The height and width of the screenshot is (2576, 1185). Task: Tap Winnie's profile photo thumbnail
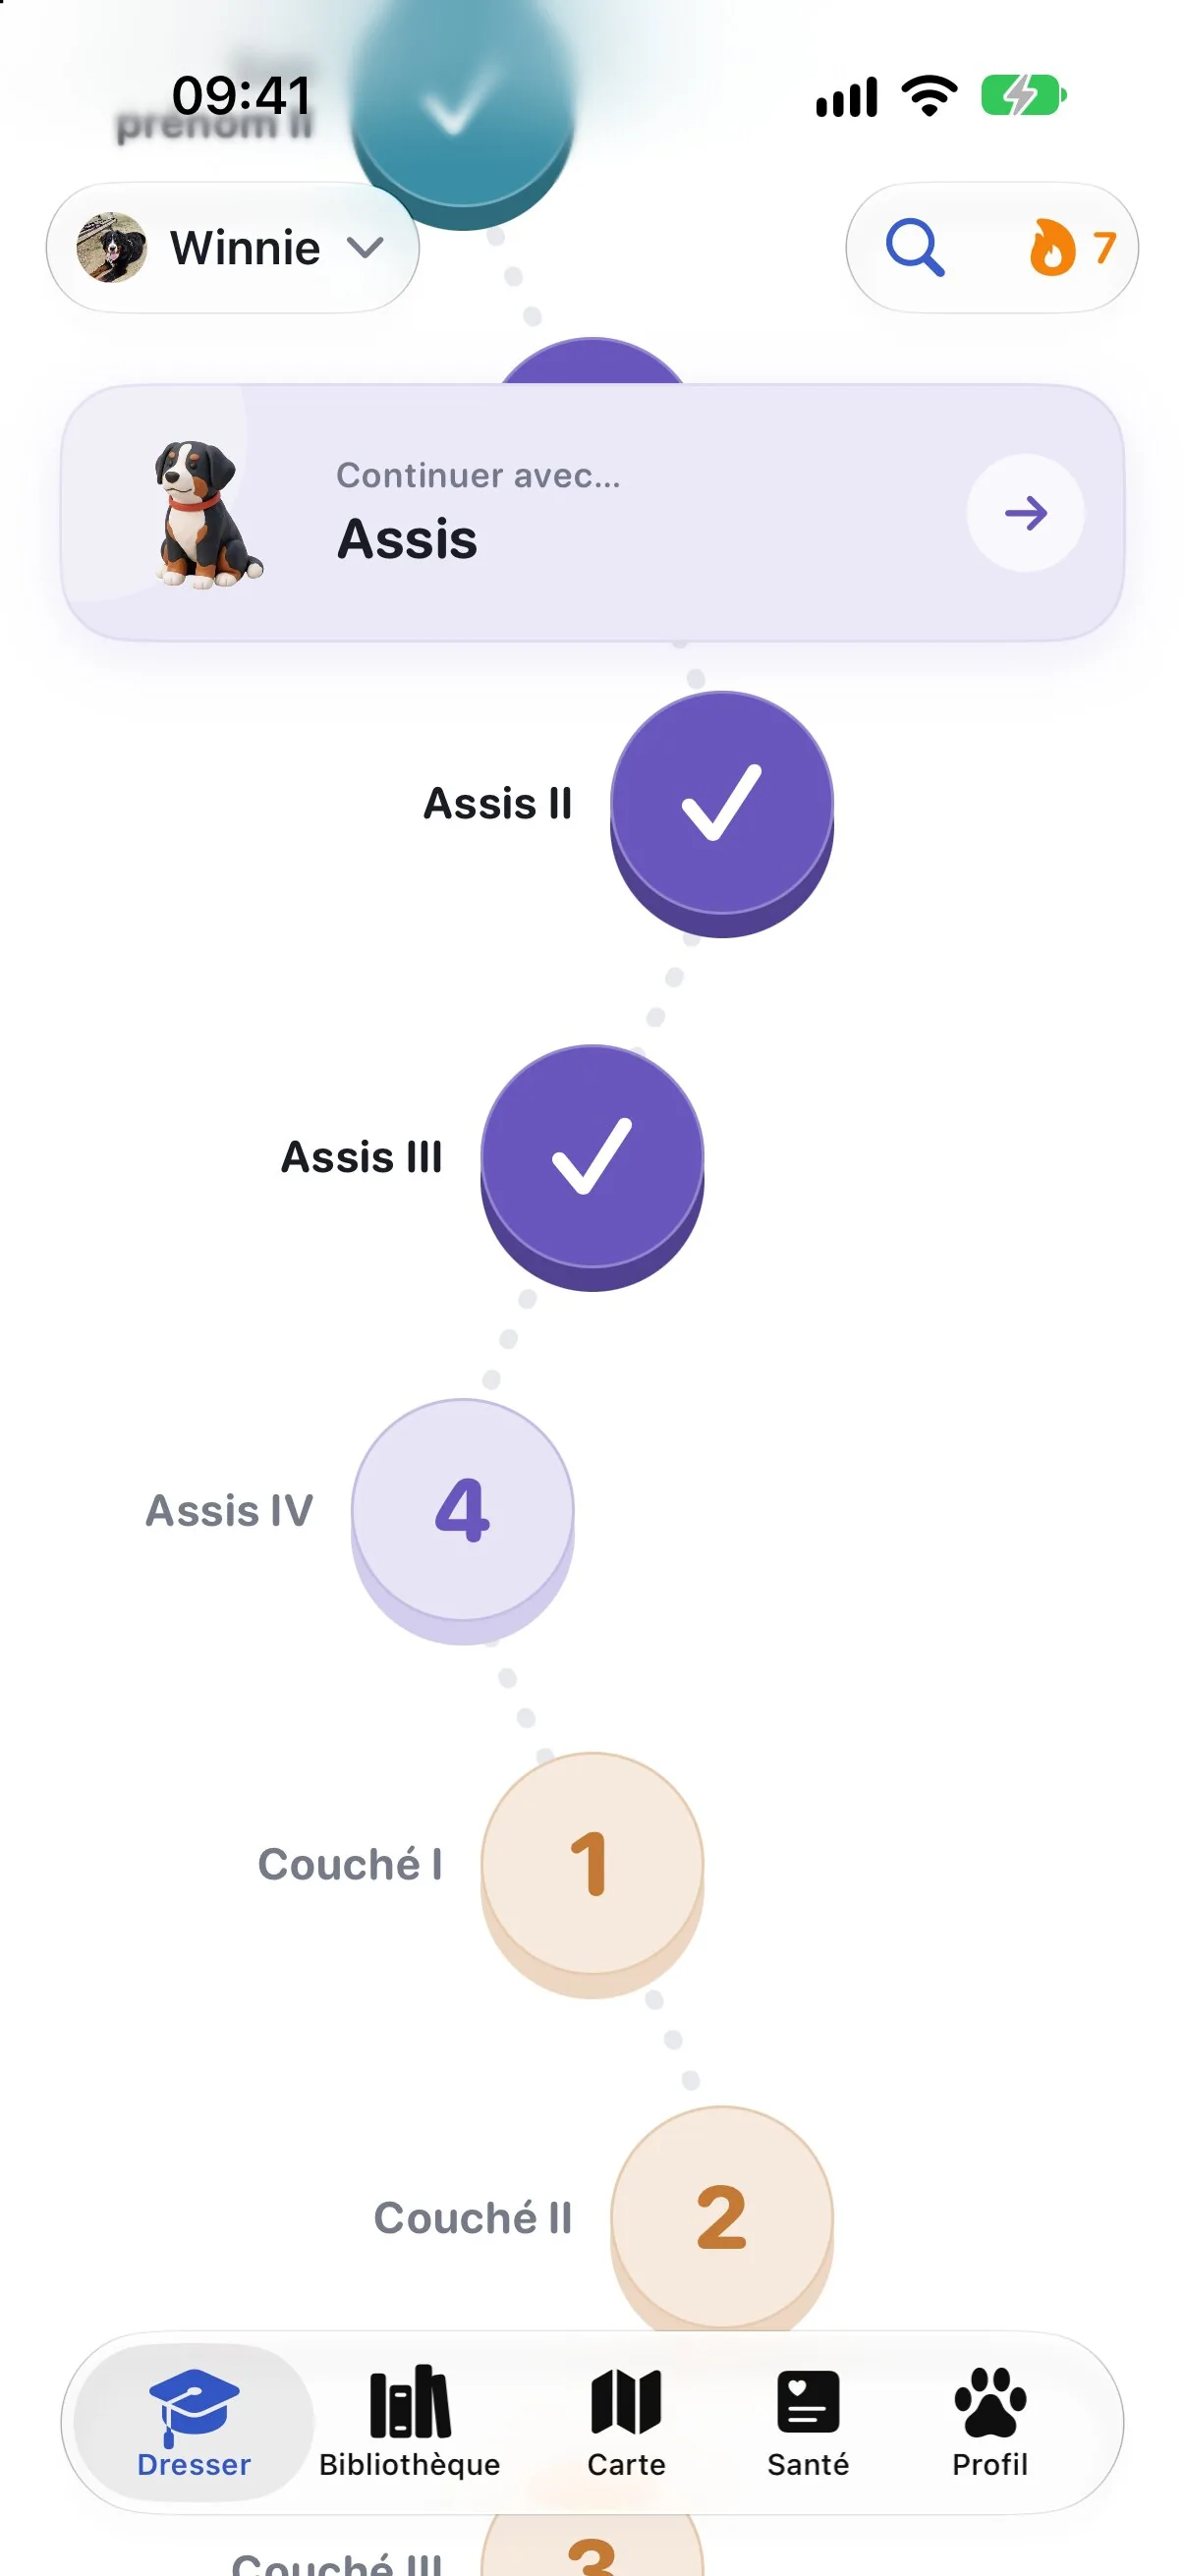(111, 247)
